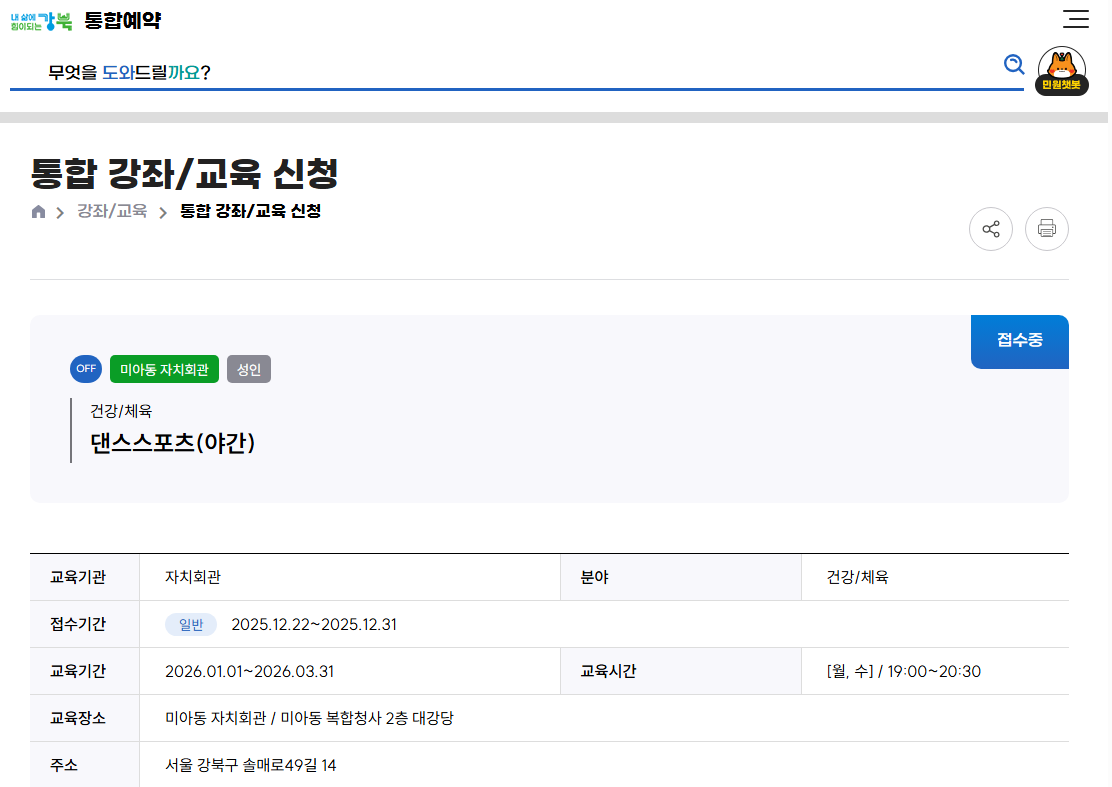The width and height of the screenshot is (1112, 787).
Task: Select the gray 성인 tag
Action: 249,369
